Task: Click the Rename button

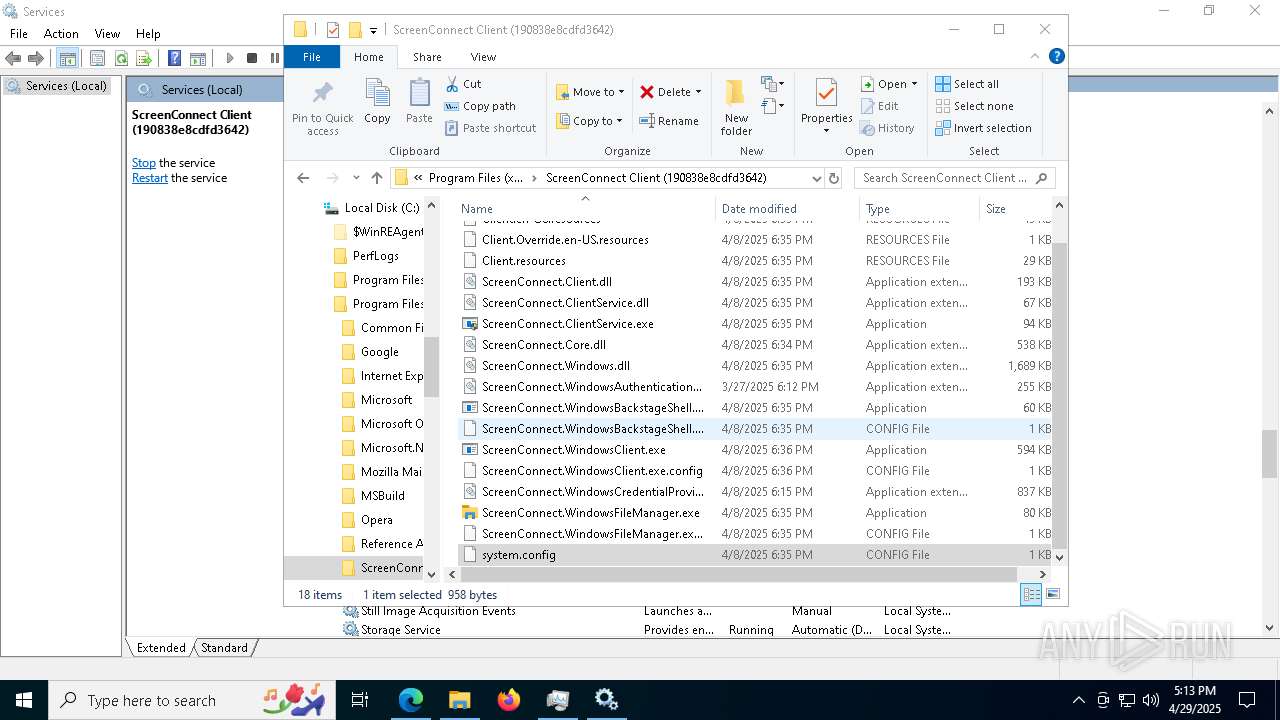Action: (669, 121)
